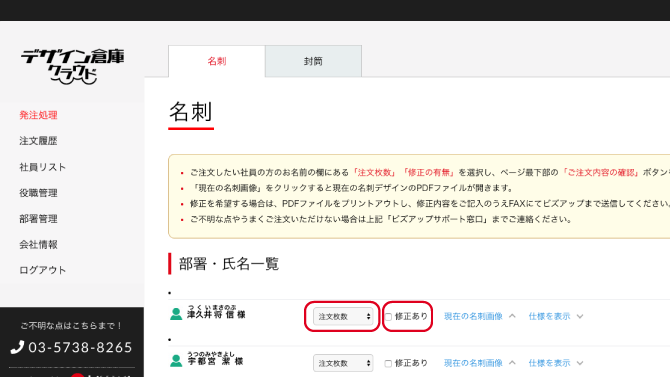Screen dimensions: 670x377
Task: Click the down chevron beside 宇都宮潔's 仕様を表示
Action: tap(580, 363)
